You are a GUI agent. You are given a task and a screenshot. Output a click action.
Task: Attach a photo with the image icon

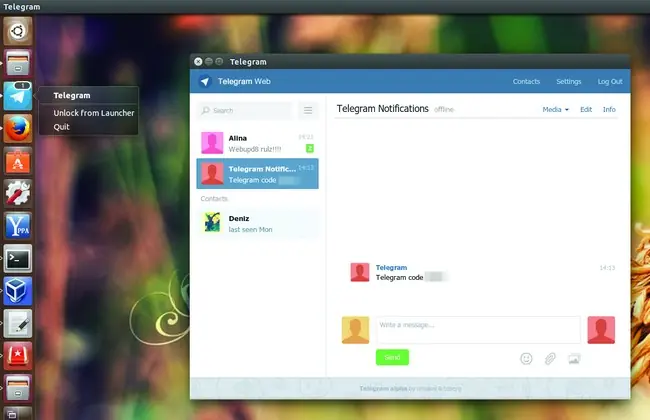(574, 359)
